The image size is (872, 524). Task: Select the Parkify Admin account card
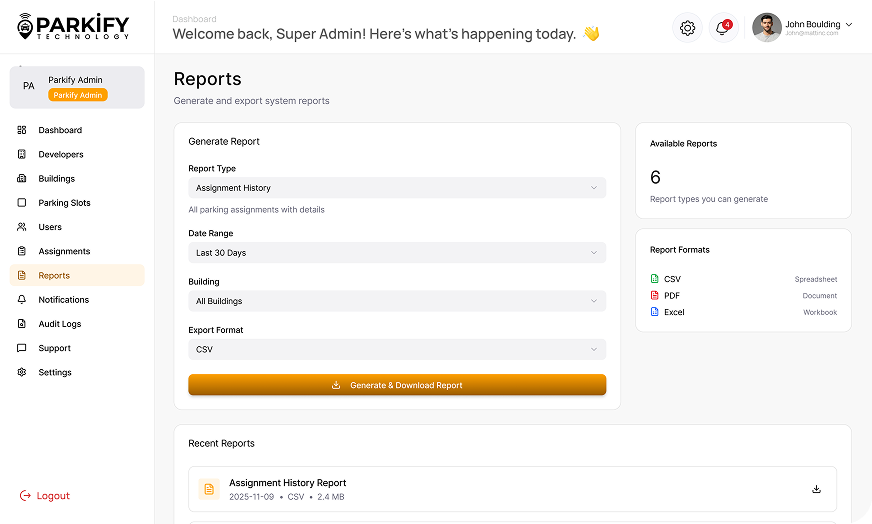pos(77,87)
